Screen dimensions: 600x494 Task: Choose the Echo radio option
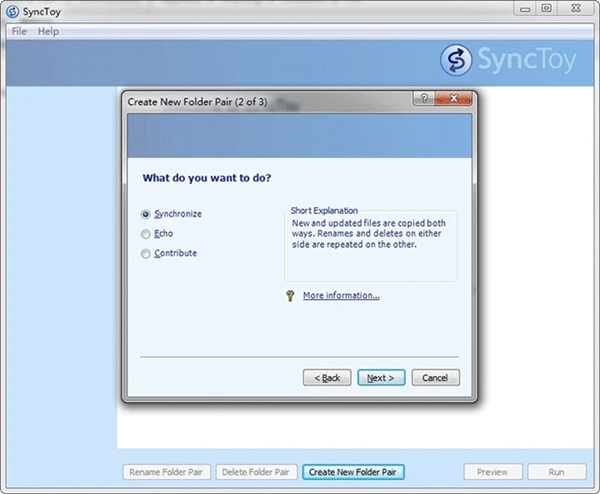click(146, 234)
